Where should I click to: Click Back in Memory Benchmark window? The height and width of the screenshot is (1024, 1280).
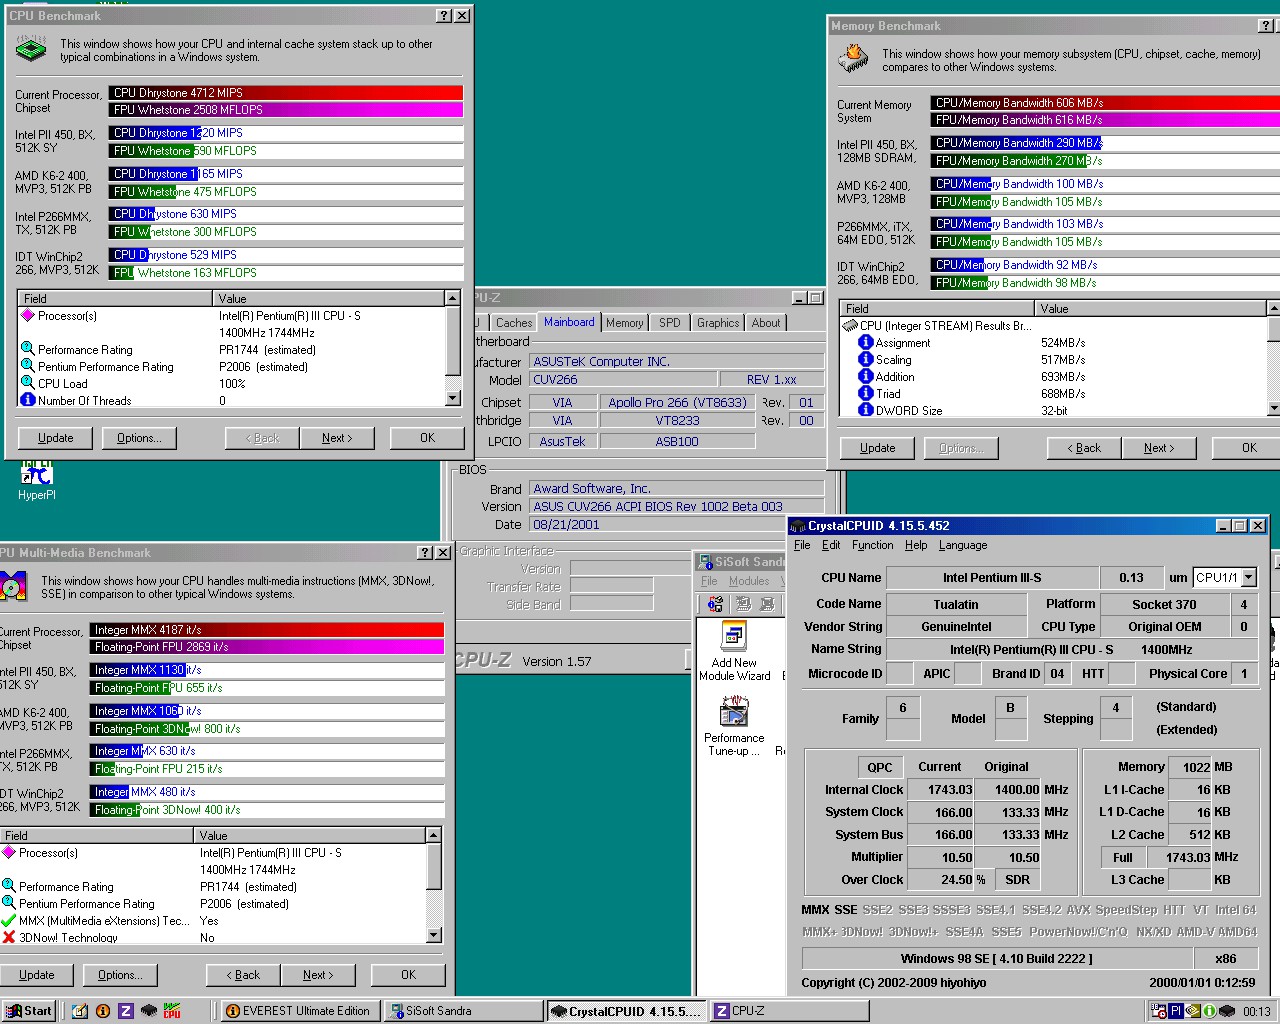(x=1084, y=448)
